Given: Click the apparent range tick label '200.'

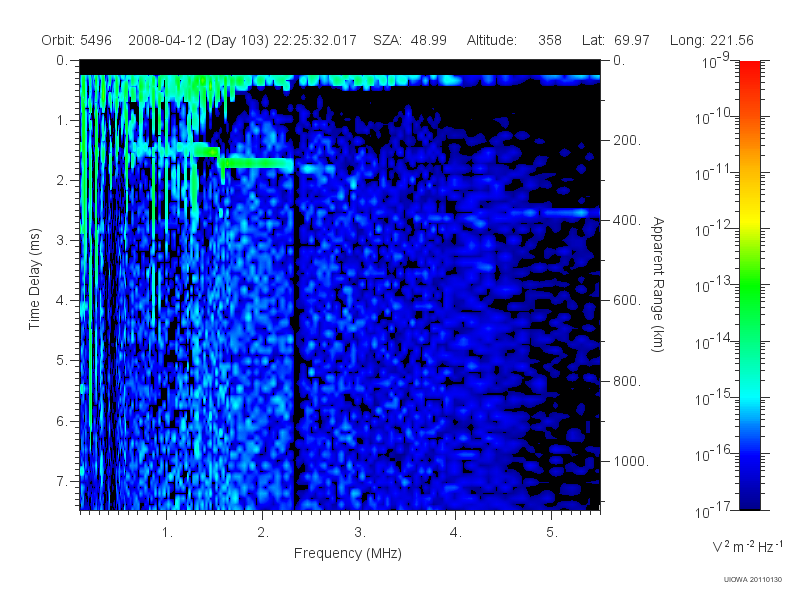Looking at the screenshot, I should pyautogui.click(x=627, y=140).
